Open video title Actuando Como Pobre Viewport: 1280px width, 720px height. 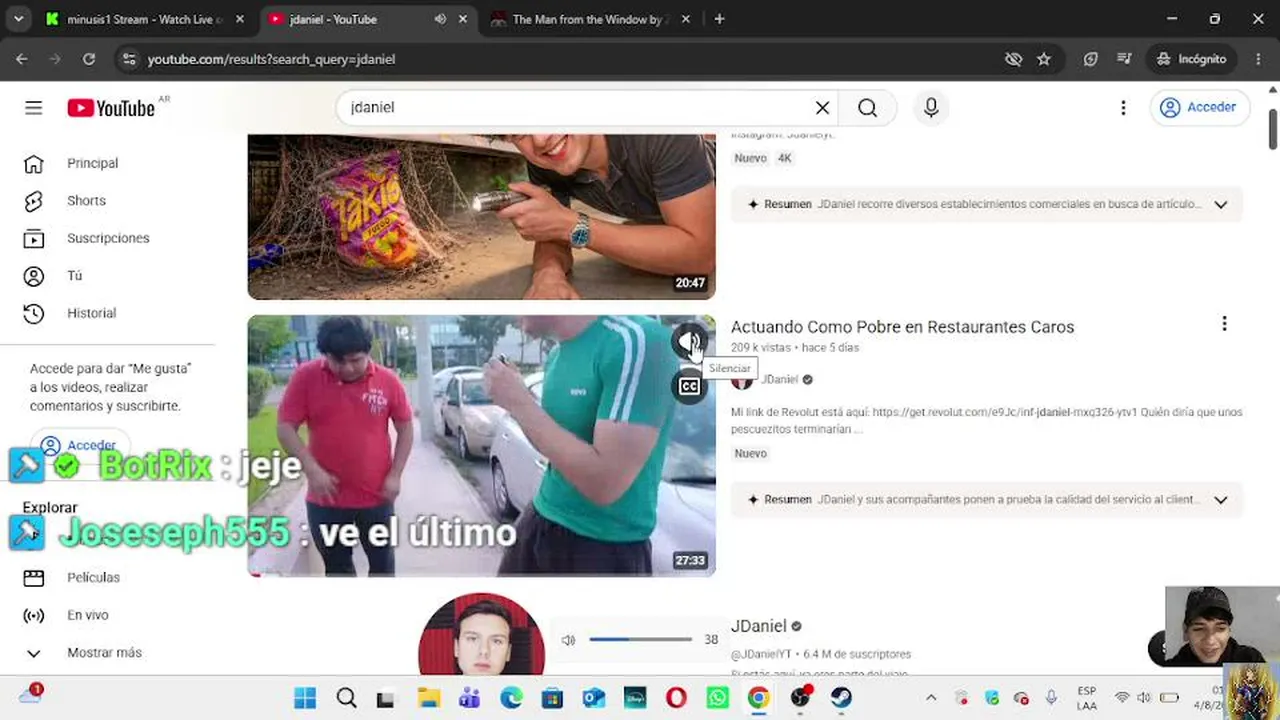[902, 327]
